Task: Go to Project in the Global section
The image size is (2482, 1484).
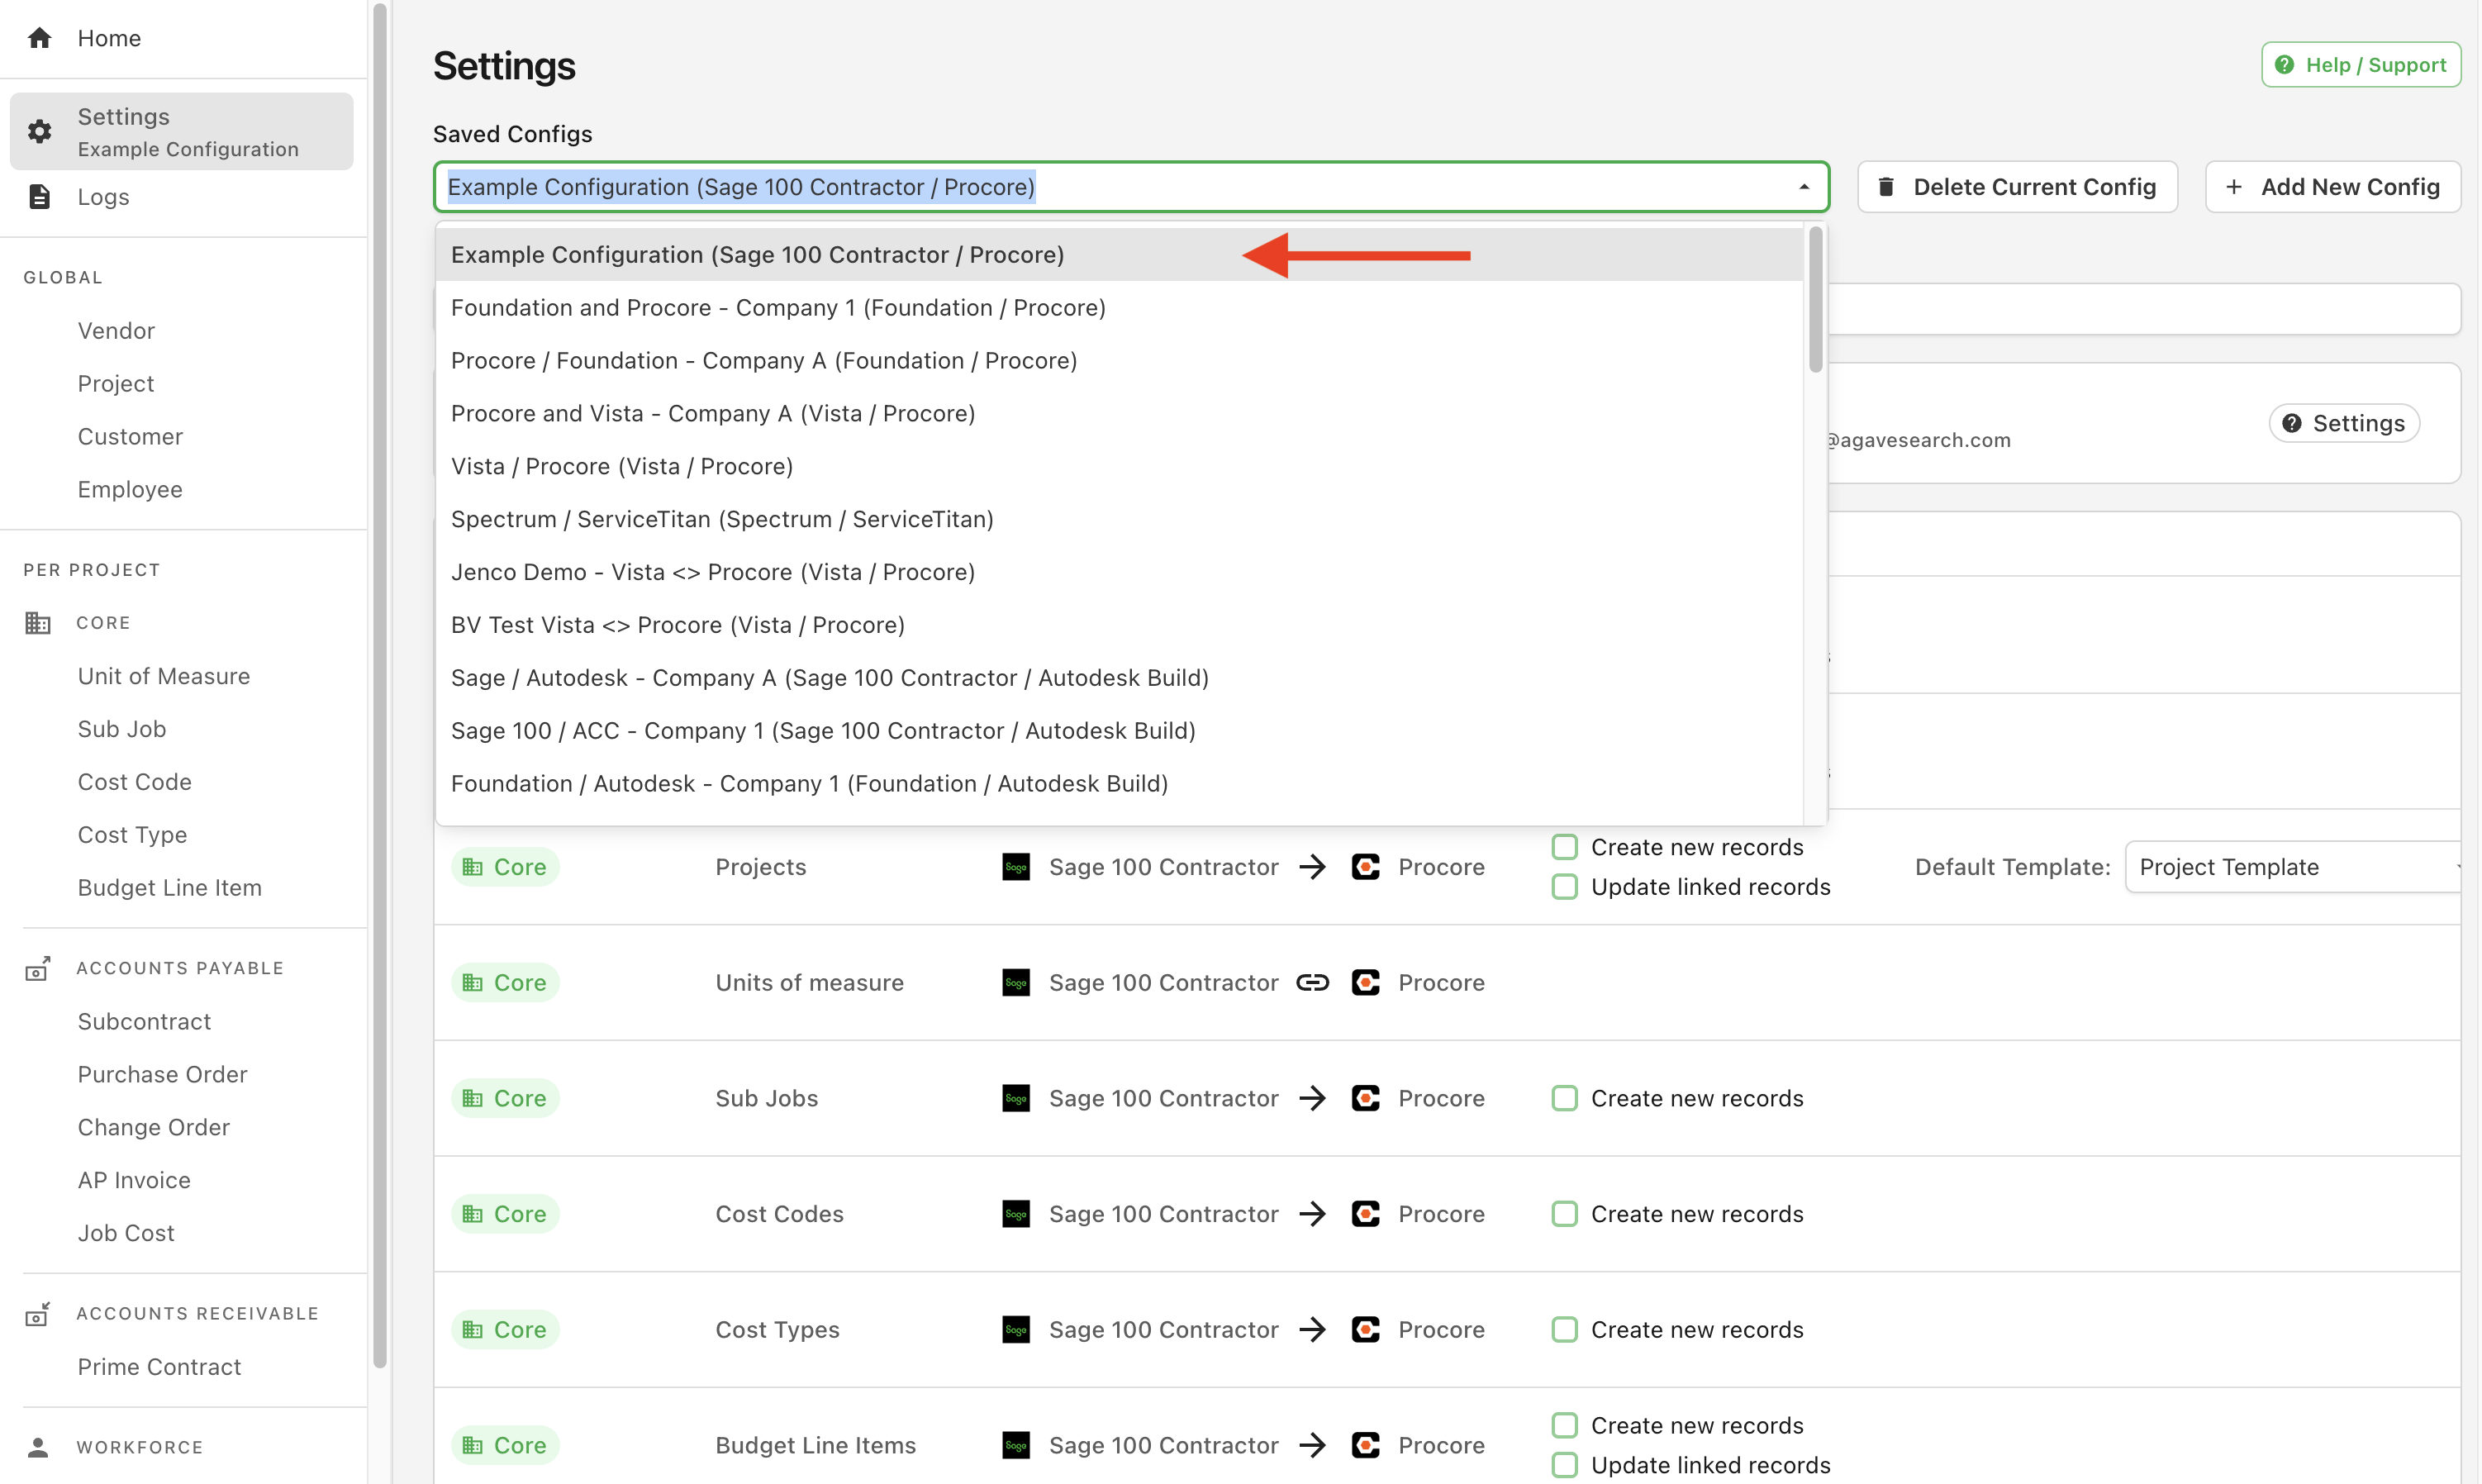Action: click(116, 384)
